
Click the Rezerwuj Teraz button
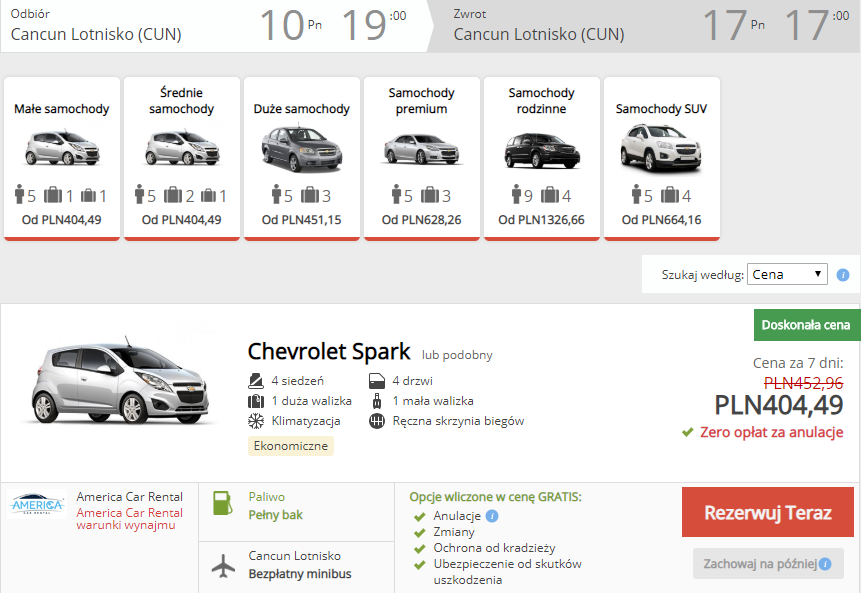pos(768,512)
